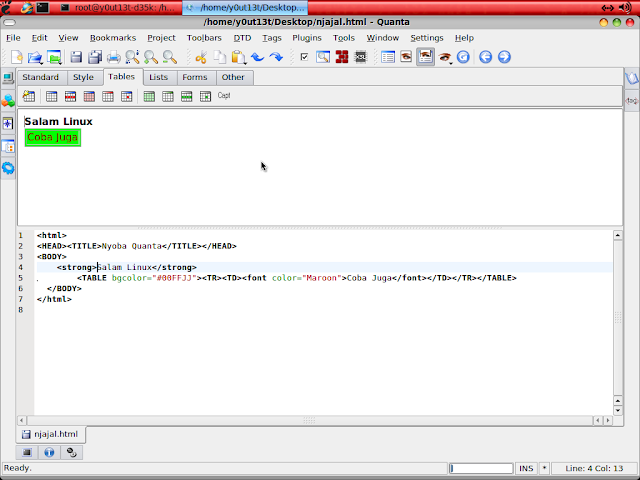
Task: Toggle INS insert mode in status bar
Action: click(526, 468)
